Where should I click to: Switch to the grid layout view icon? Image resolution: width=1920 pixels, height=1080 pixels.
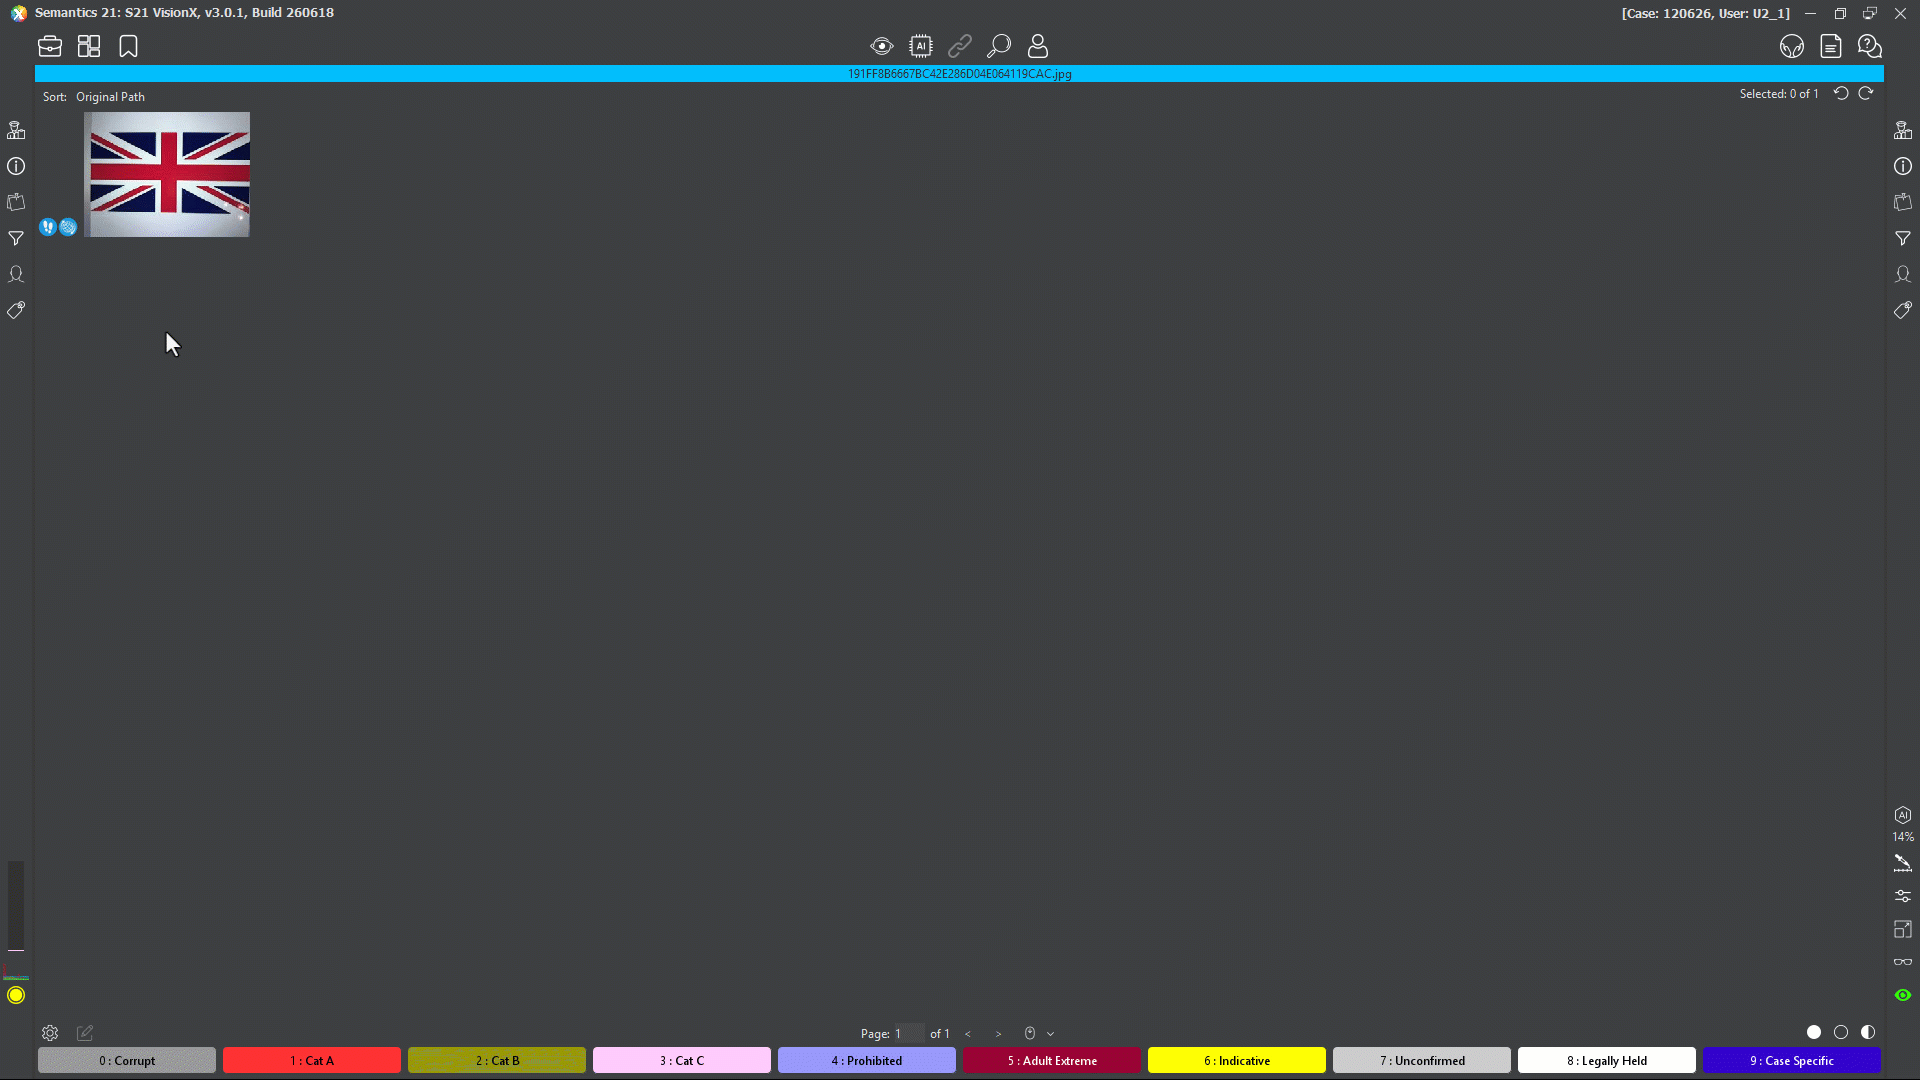(89, 46)
